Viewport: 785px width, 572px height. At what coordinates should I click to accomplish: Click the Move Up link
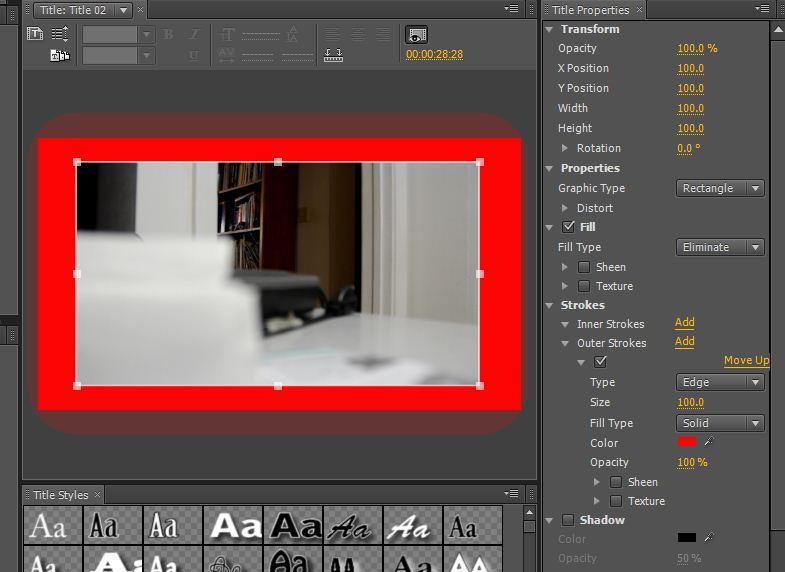pos(746,361)
